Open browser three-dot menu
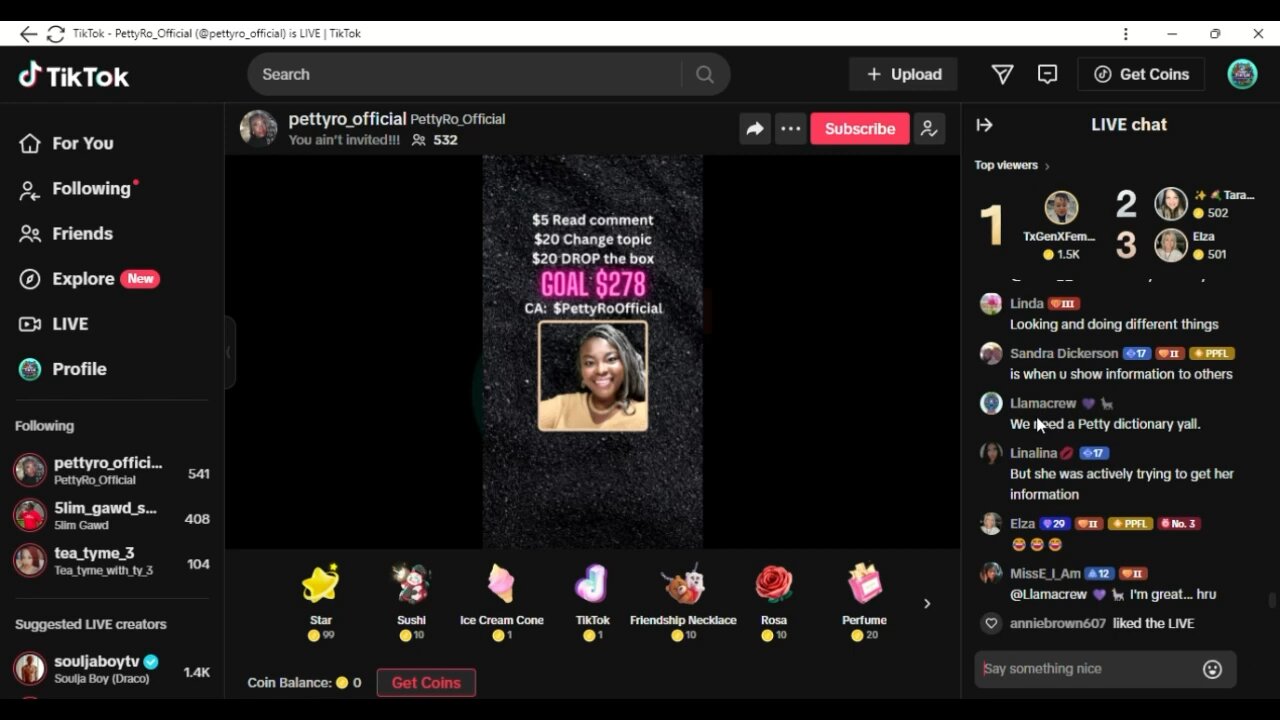 [x=1126, y=33]
